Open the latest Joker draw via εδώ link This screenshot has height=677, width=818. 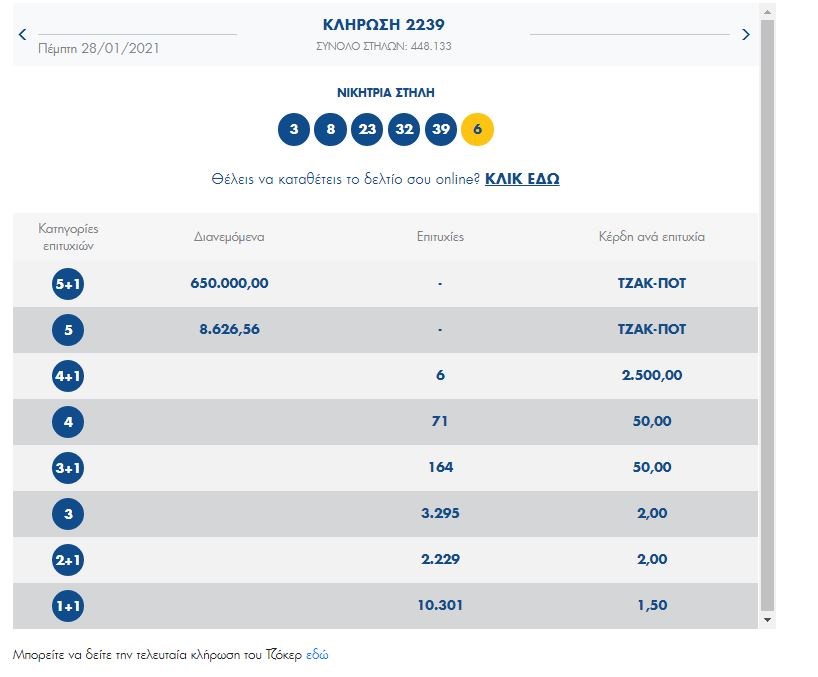[317, 656]
